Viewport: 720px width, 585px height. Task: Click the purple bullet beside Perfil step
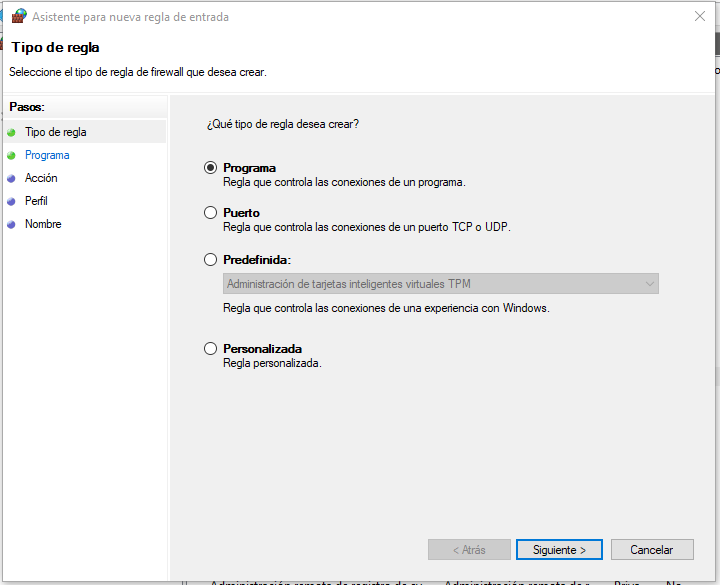click(11, 201)
